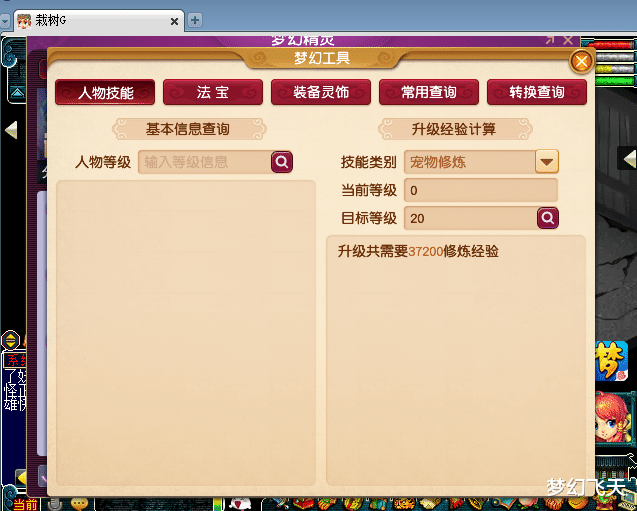
Task: Open the tab list dropdown arrow
Action: pyautogui.click(x=5, y=21)
